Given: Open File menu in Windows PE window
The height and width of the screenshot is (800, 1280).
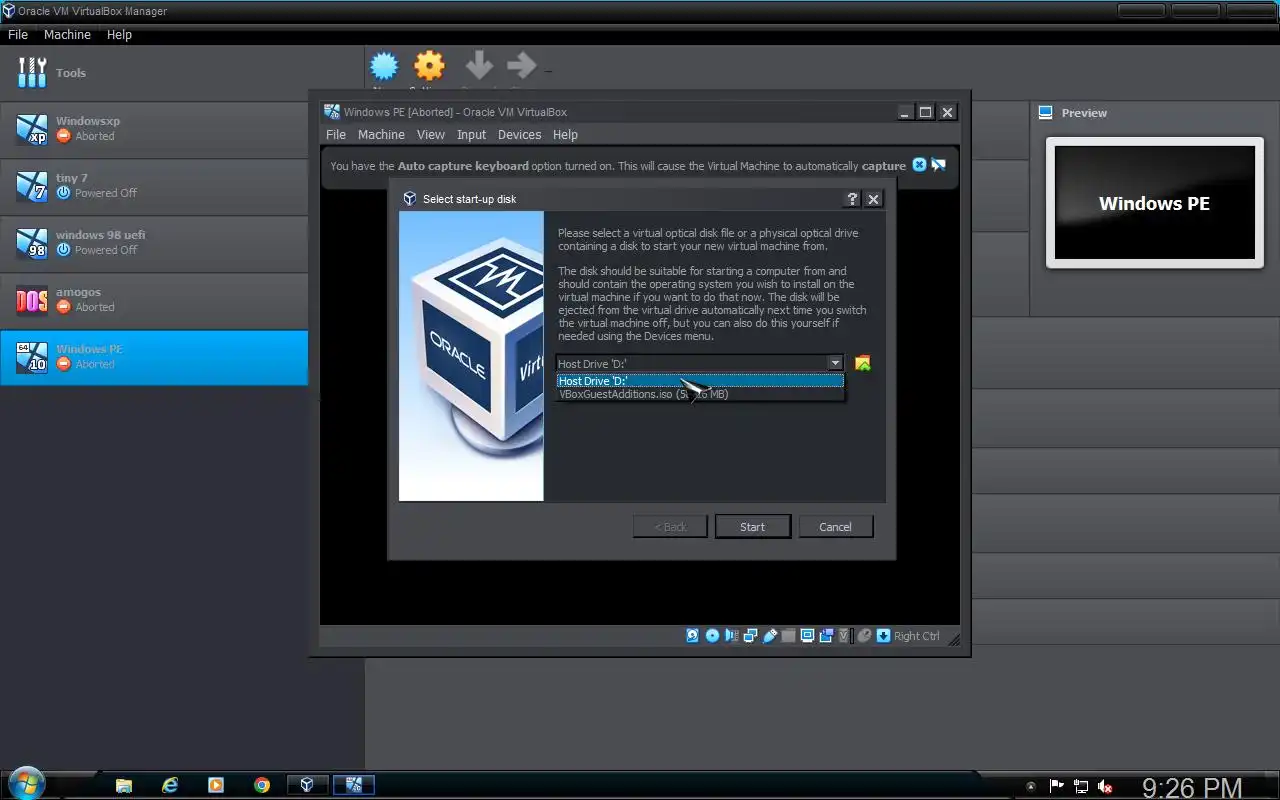Looking at the screenshot, I should [x=336, y=134].
